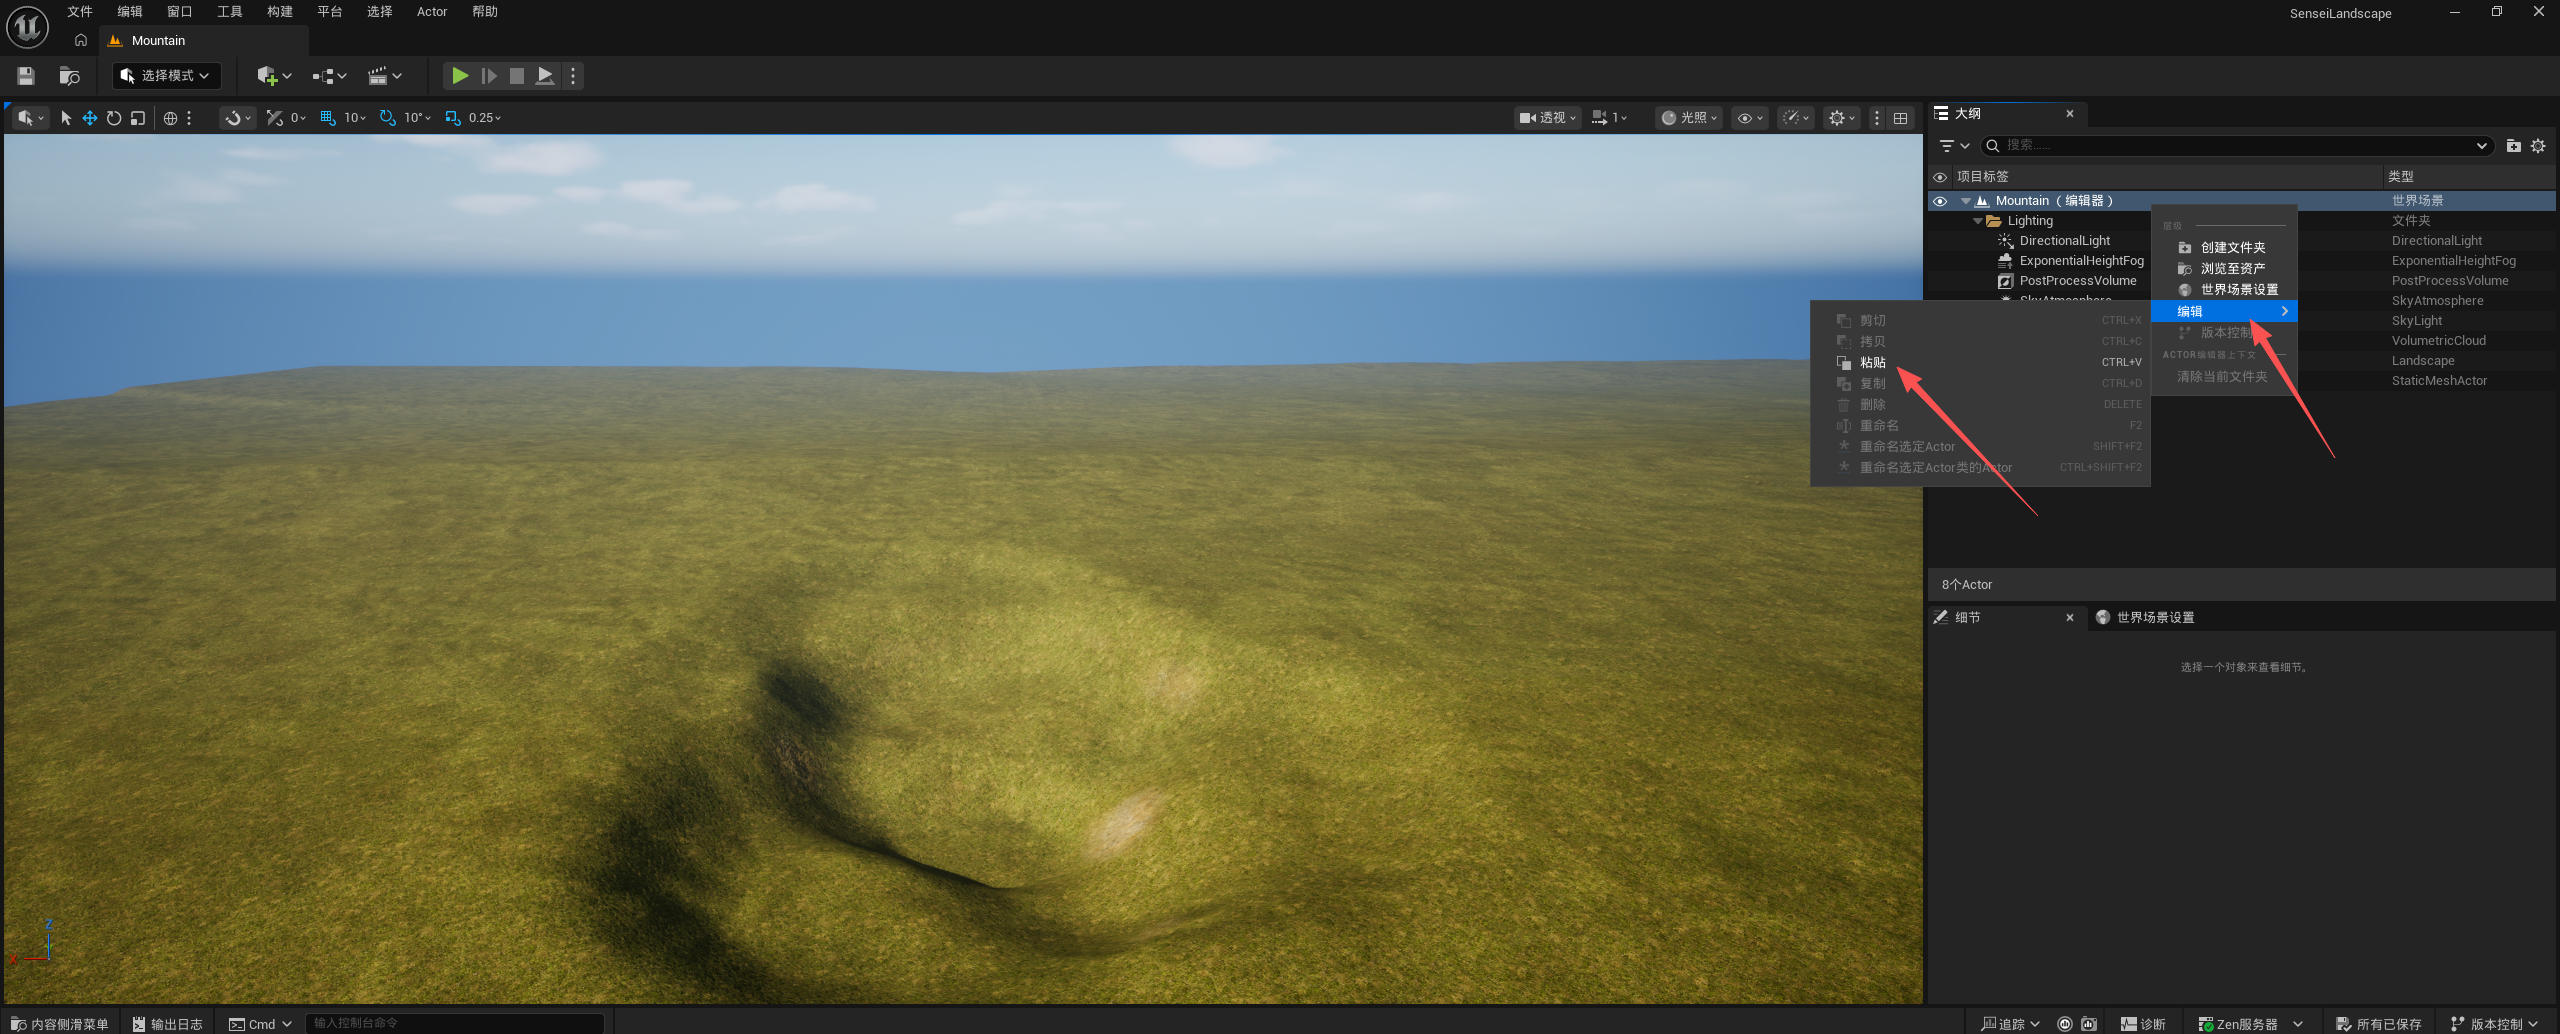The image size is (2560, 1034).
Task: Click the add folder icon in outliner
Action: click(x=2513, y=146)
